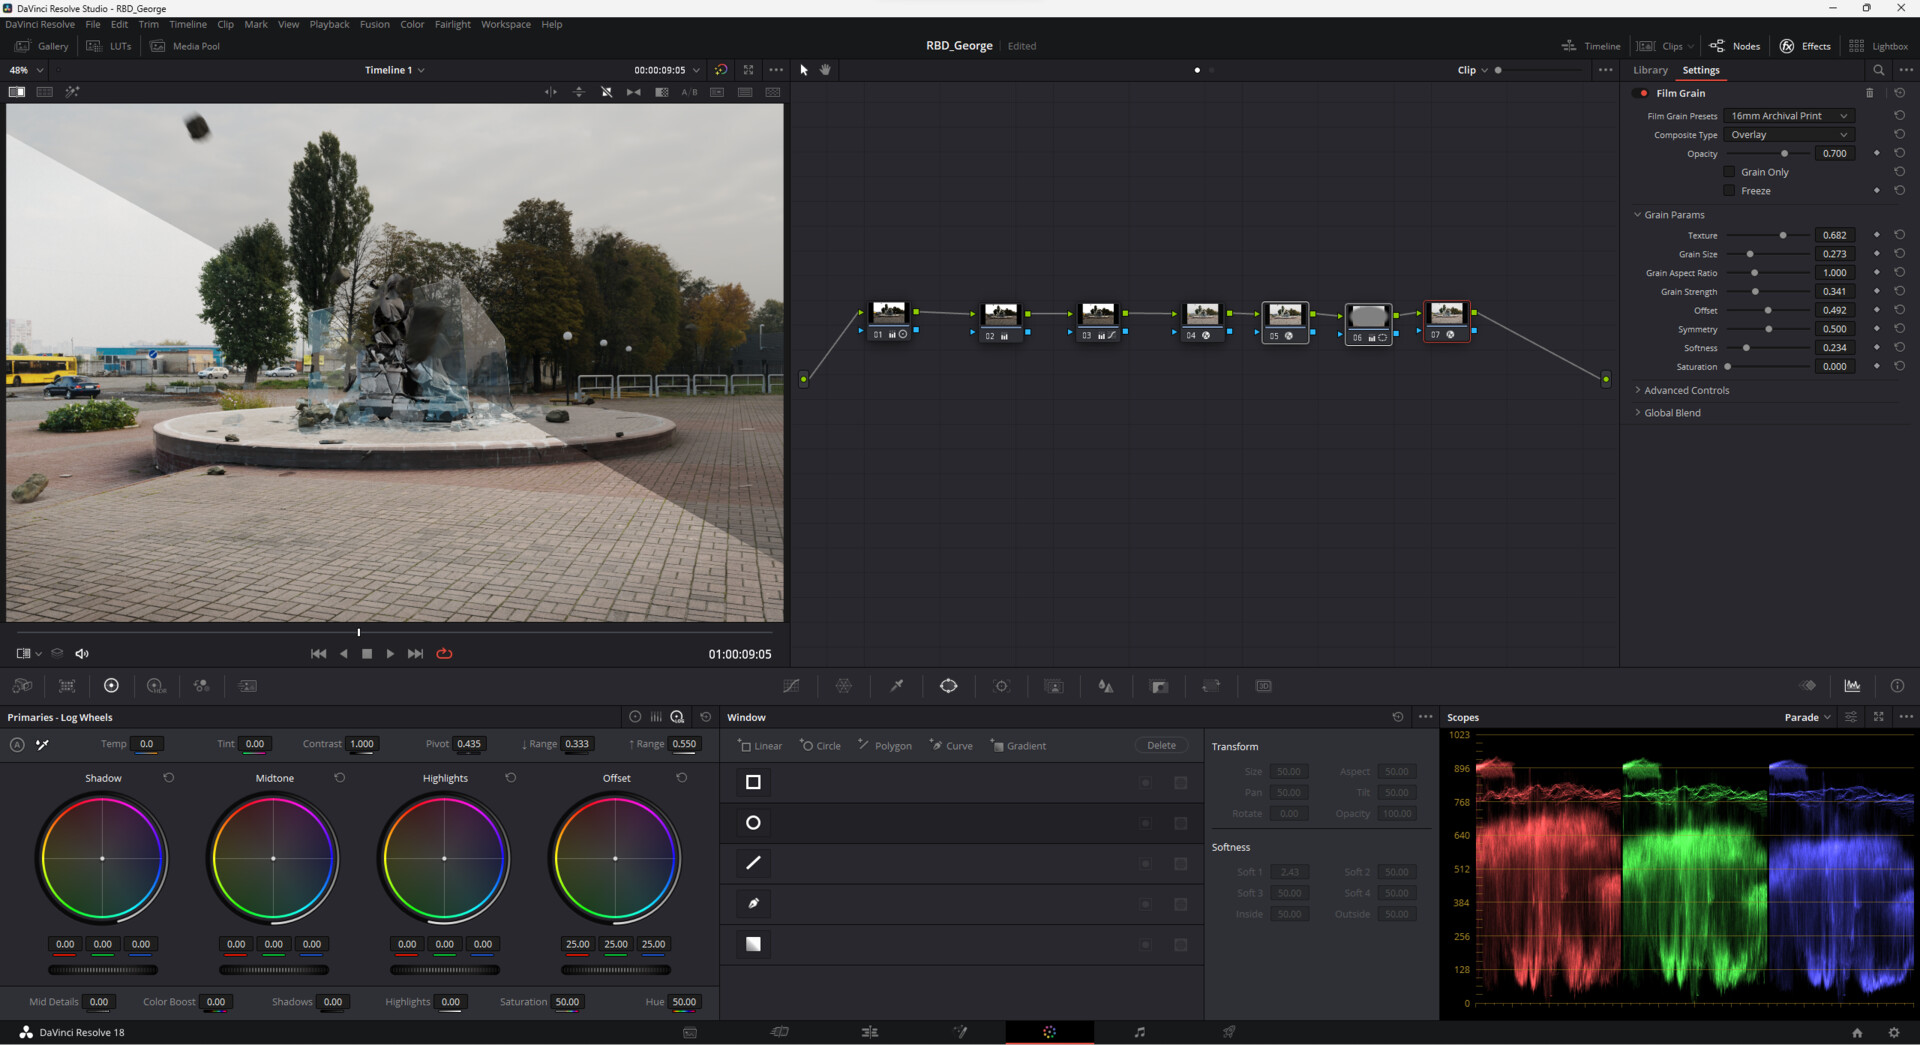Adjust the Film Grain Opacity slider
Image resolution: width=1920 pixels, height=1045 pixels.
[x=1782, y=153]
